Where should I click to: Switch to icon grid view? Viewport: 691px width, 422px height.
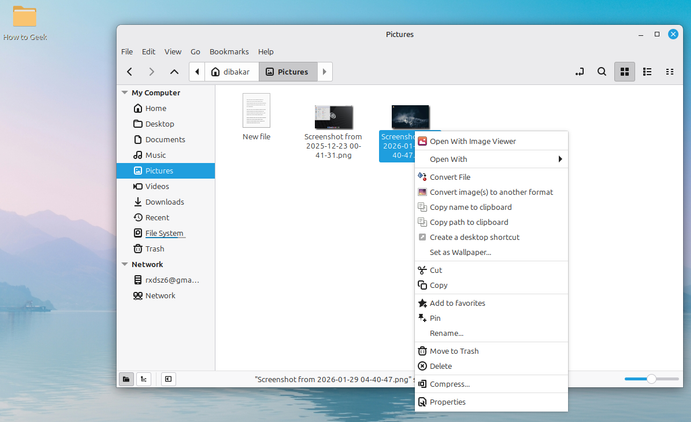tap(624, 72)
